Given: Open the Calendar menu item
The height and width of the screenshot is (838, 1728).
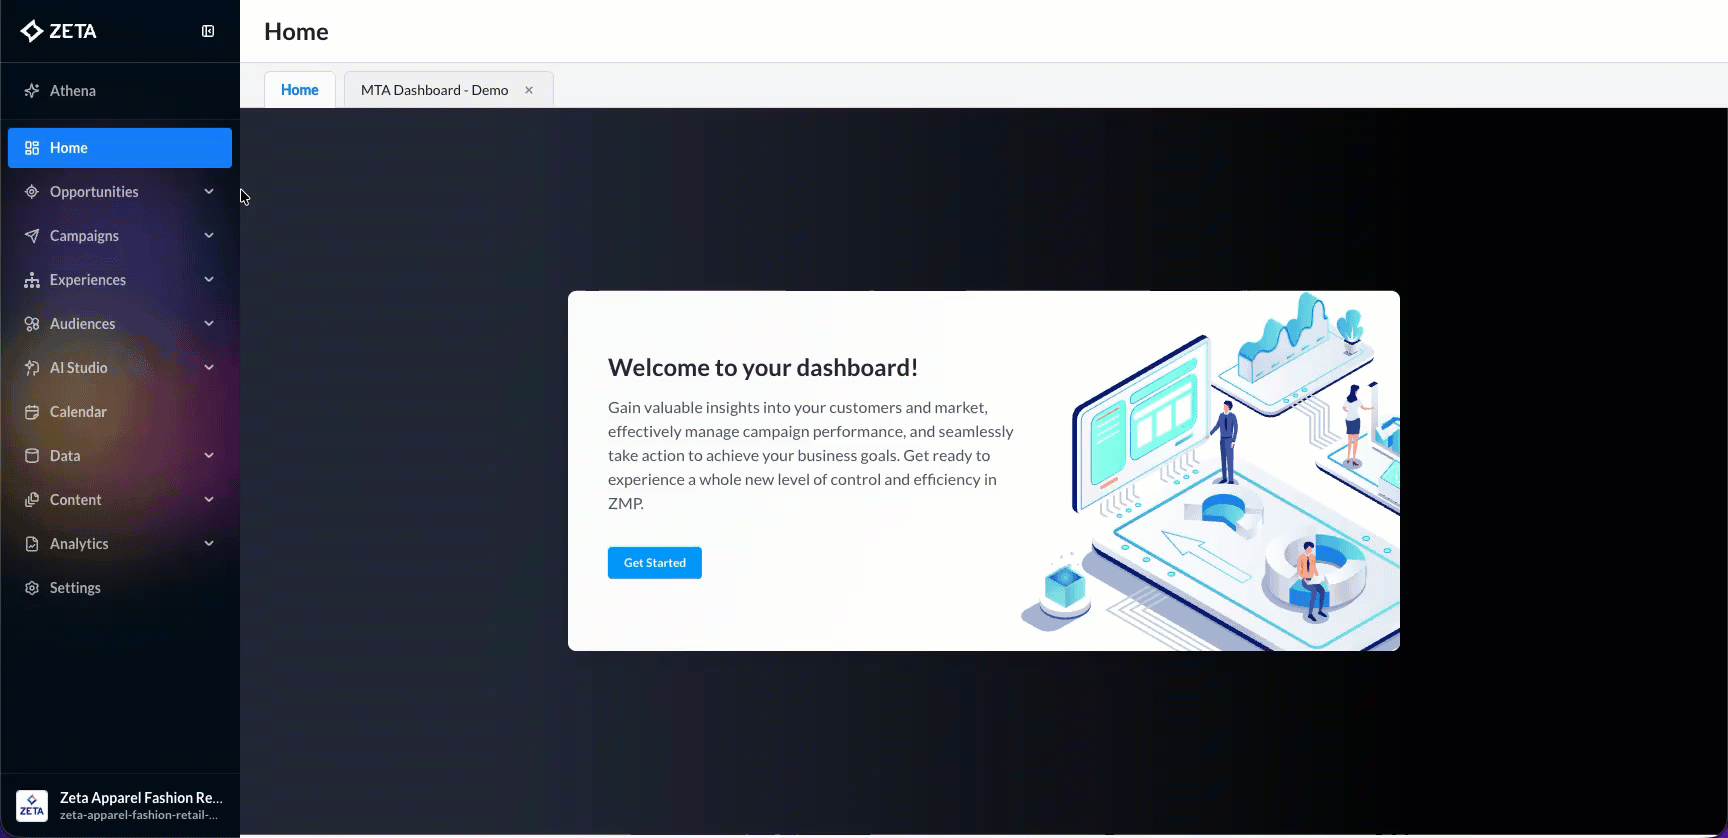Looking at the screenshot, I should pyautogui.click(x=120, y=412).
